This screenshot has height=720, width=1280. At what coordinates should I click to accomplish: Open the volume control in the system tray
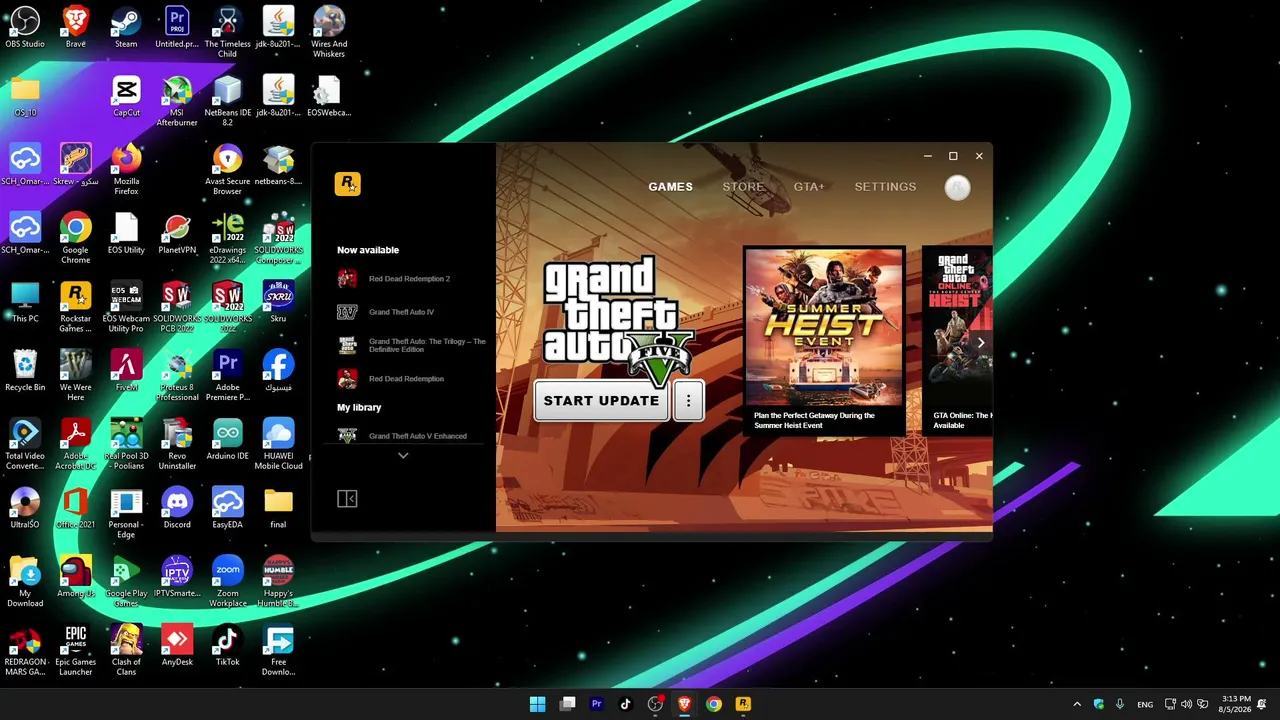pyautogui.click(x=1186, y=704)
